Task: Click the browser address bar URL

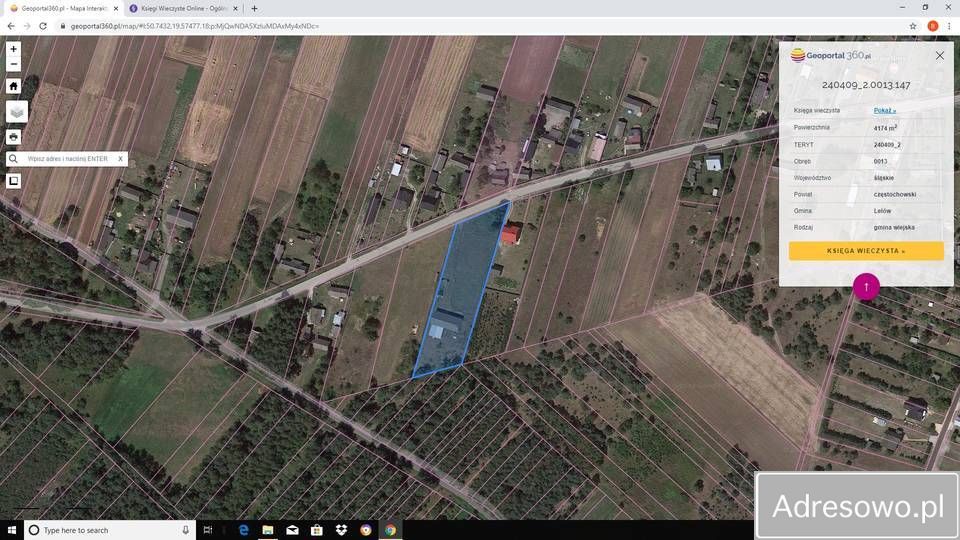Action: (195, 26)
